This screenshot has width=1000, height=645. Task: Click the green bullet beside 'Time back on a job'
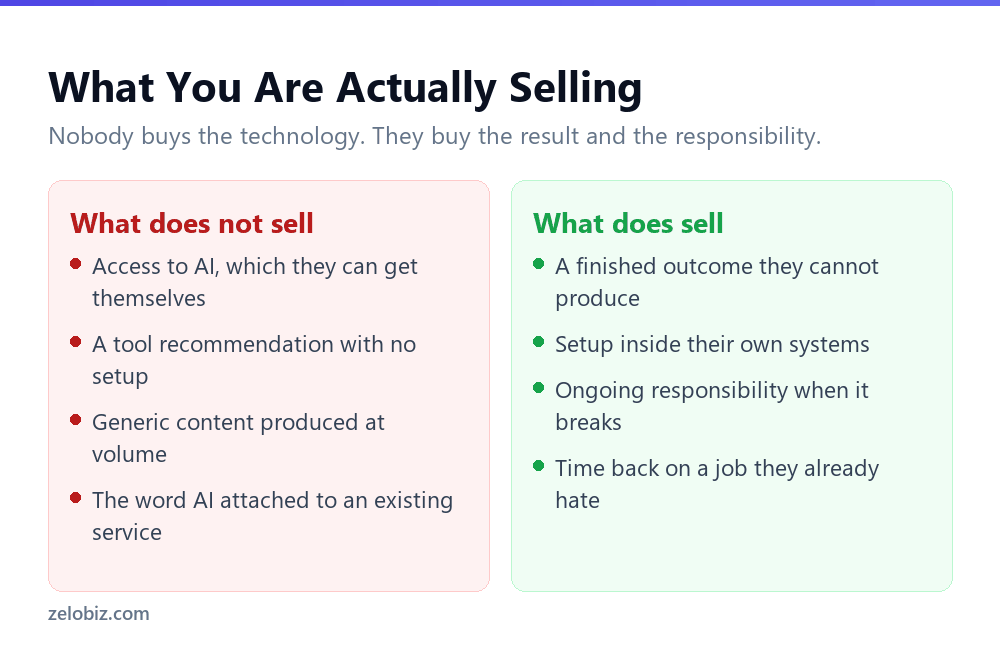(538, 466)
